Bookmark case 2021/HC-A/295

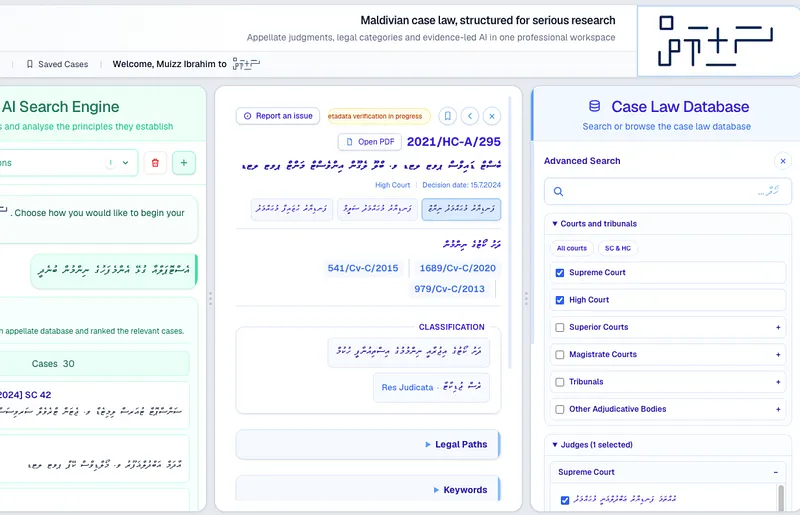pyautogui.click(x=447, y=116)
